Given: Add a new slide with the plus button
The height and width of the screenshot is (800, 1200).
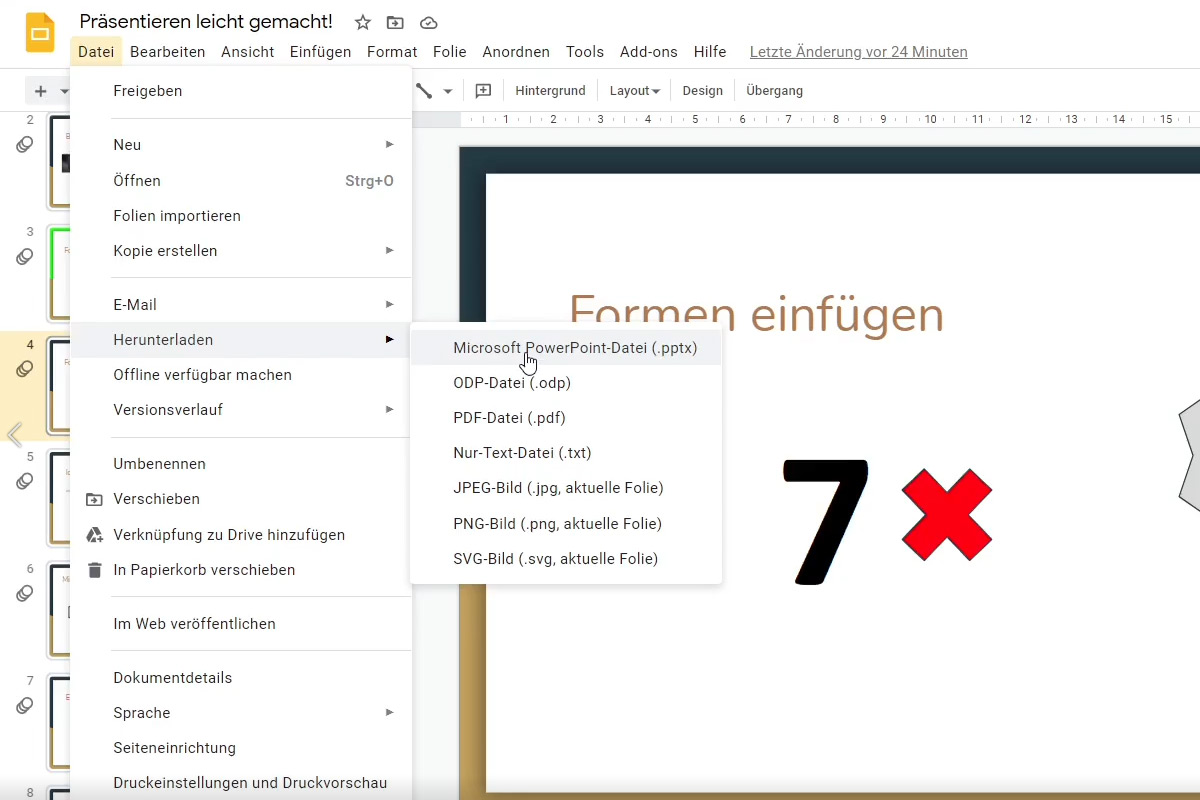Looking at the screenshot, I should (x=41, y=91).
